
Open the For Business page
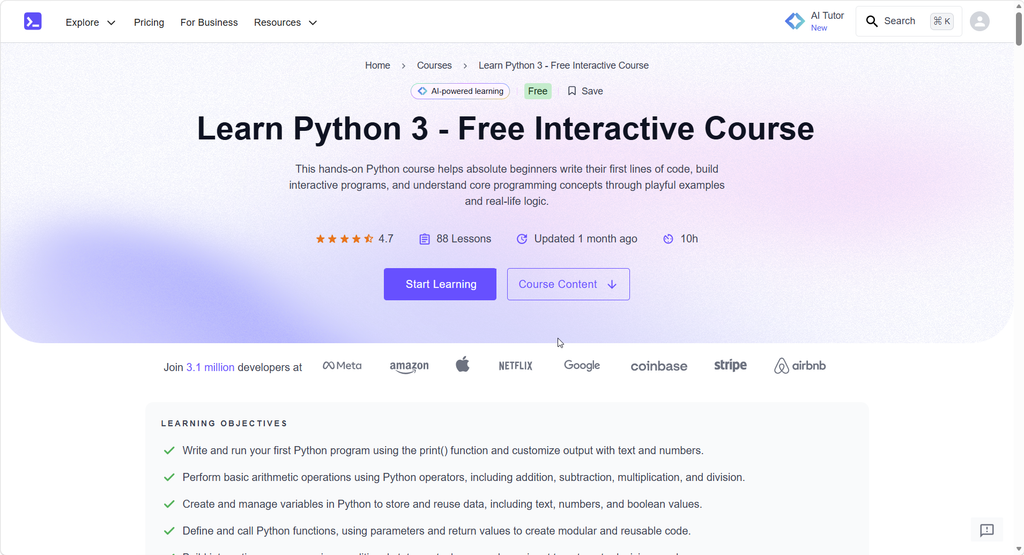(209, 22)
